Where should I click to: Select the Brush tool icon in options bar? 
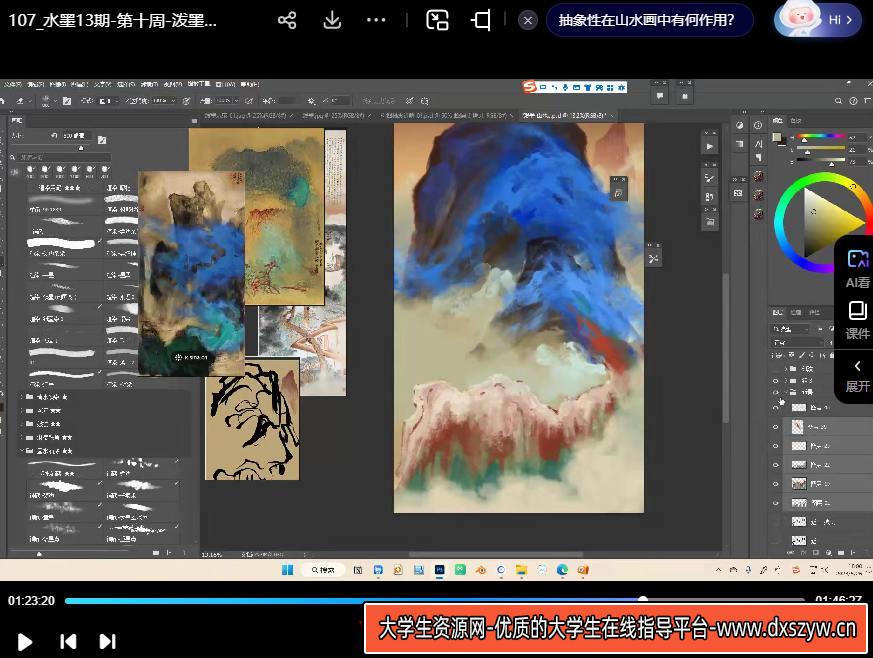coord(20,101)
